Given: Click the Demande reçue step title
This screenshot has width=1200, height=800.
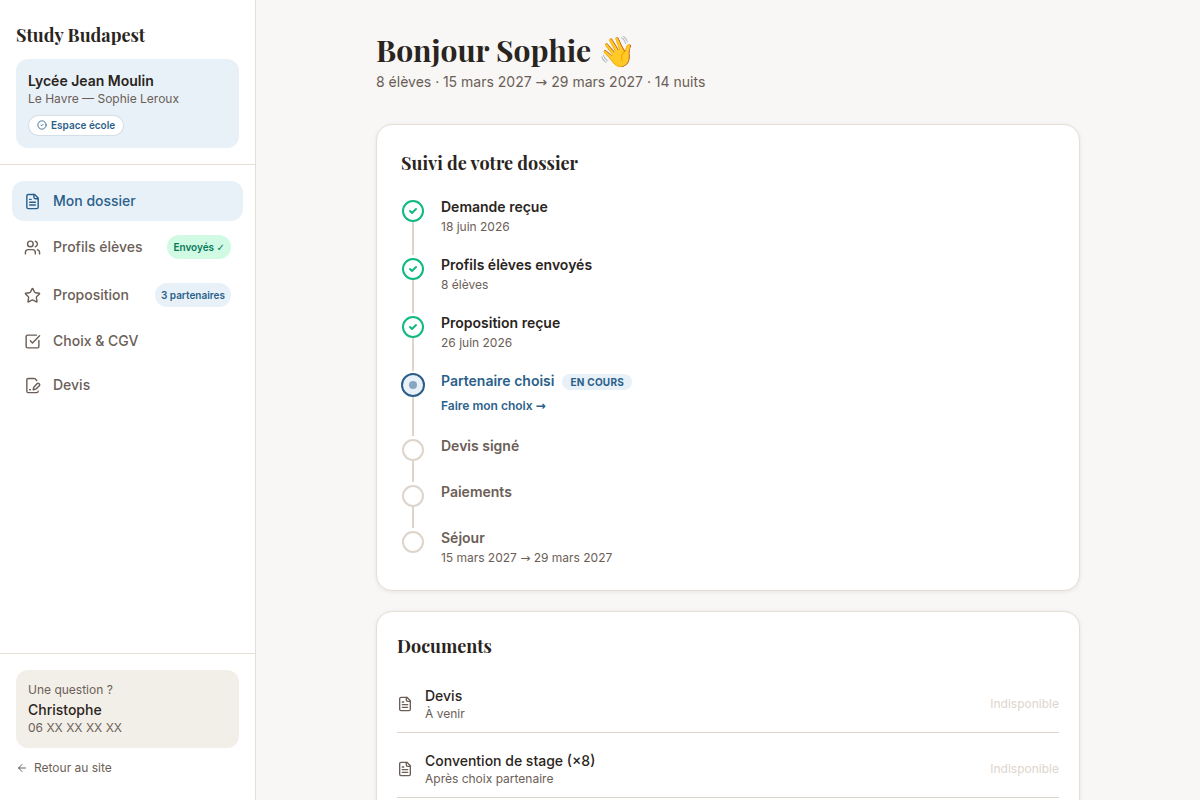Looking at the screenshot, I should pyautogui.click(x=494, y=207).
